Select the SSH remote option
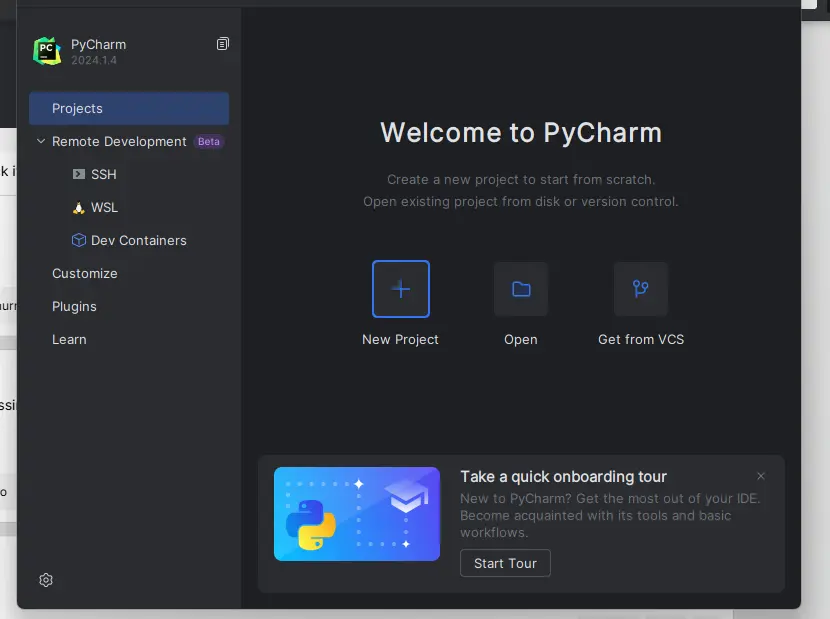 click(x=104, y=174)
